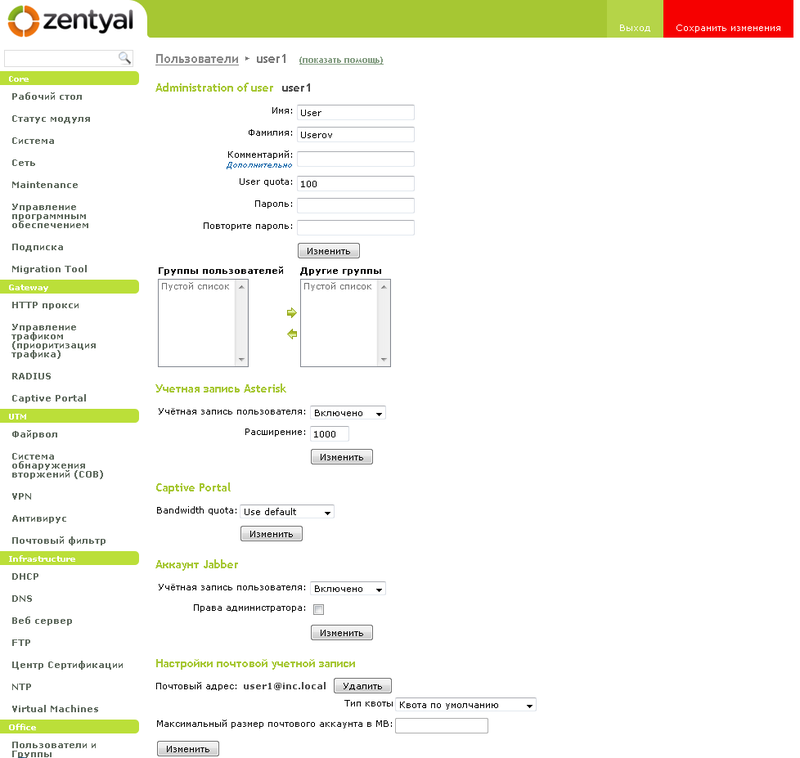
Task: Open the Bandwidth quota dropdown
Action: [x=287, y=512]
